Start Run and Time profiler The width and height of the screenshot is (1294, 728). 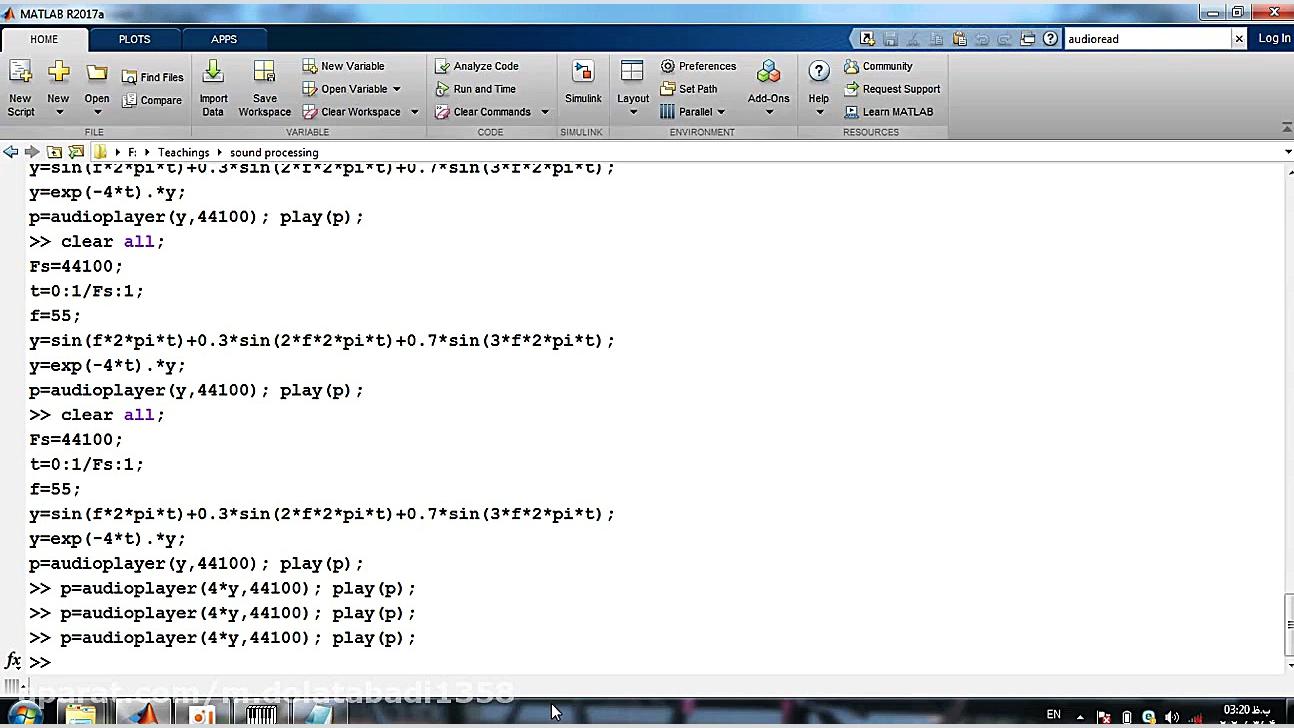pyautogui.click(x=476, y=89)
